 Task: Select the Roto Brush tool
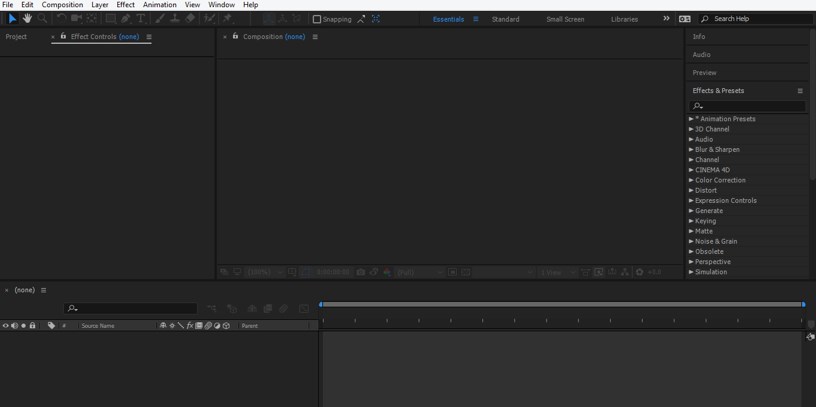[x=209, y=19]
